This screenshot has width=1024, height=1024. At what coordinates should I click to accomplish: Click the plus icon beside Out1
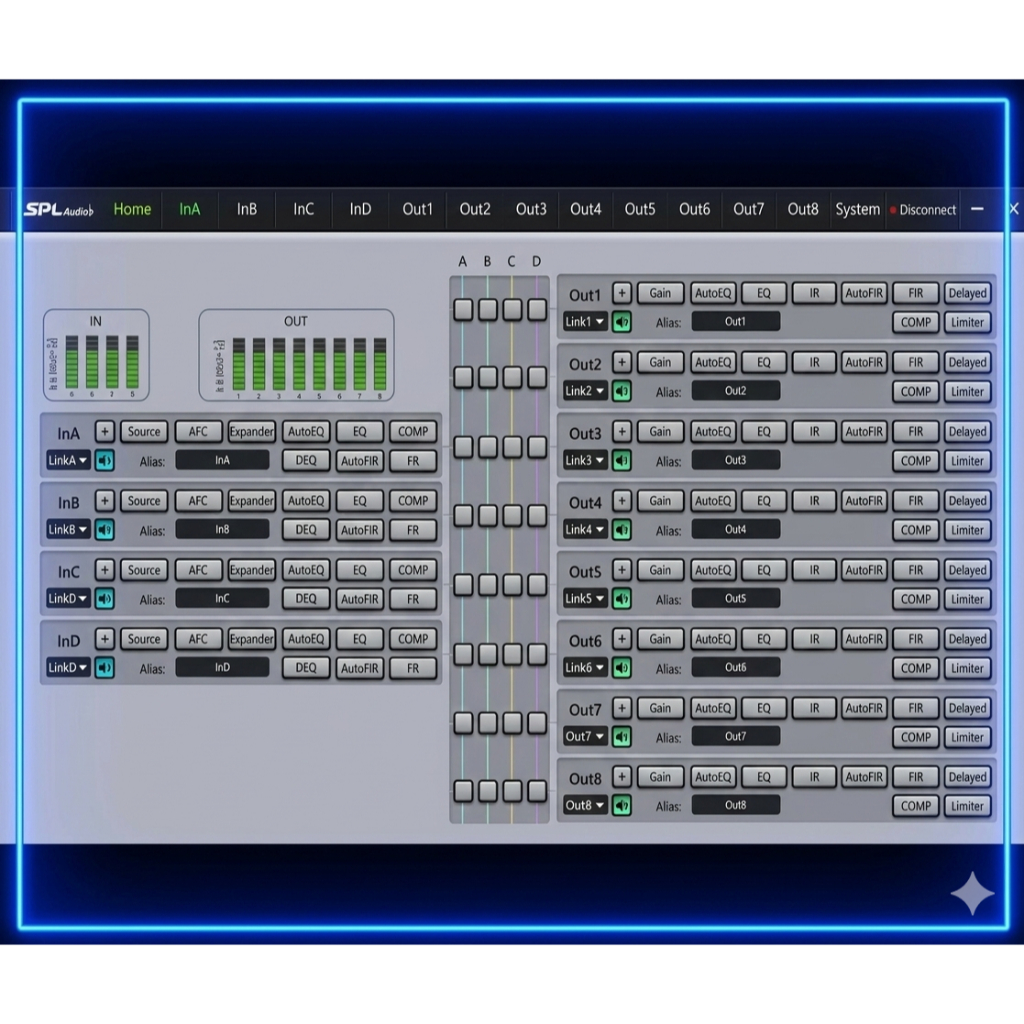[622, 293]
